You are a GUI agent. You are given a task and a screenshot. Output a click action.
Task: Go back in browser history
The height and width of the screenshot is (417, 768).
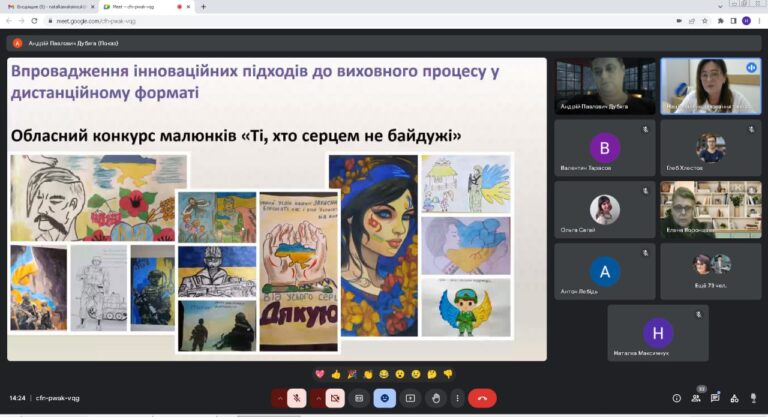(x=9, y=21)
